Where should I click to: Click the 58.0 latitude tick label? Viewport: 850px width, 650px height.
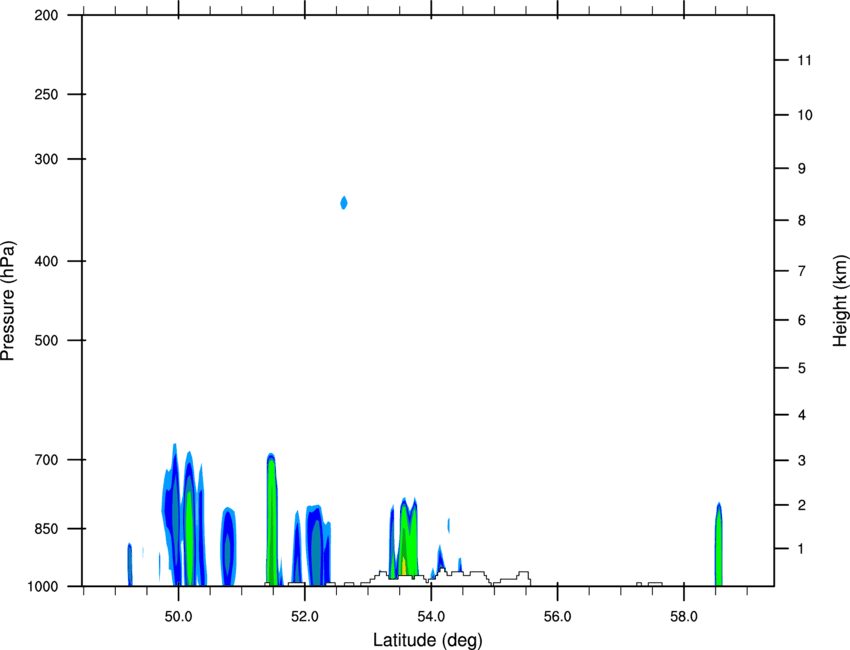coord(684,617)
